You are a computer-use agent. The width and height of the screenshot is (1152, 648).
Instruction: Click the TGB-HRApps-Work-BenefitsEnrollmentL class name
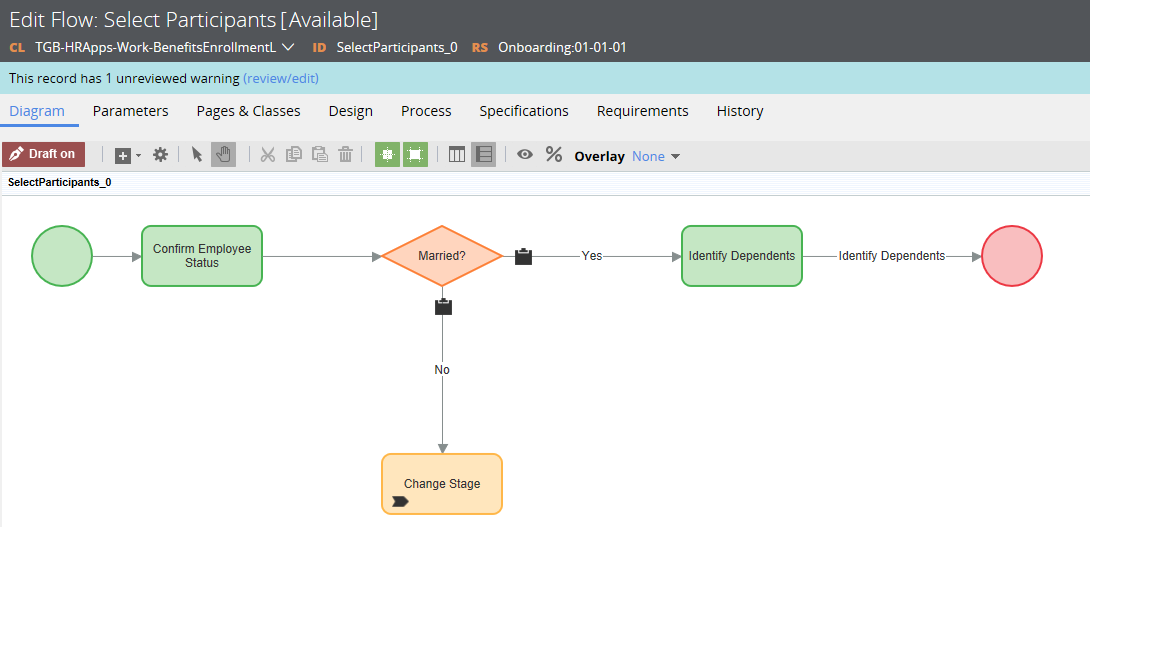[156, 47]
